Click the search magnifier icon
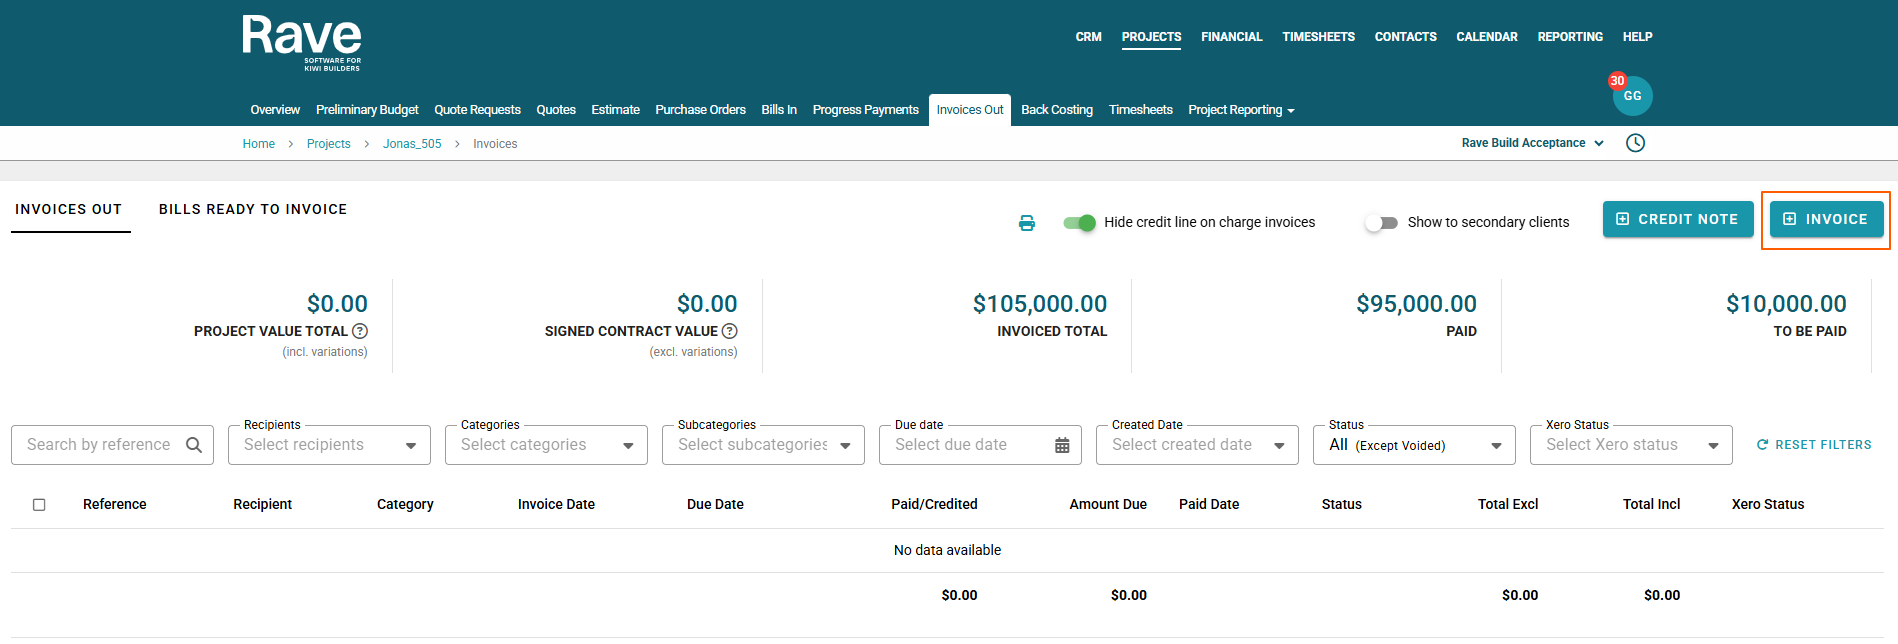Screen dimensions: 1898x644 (x=194, y=445)
